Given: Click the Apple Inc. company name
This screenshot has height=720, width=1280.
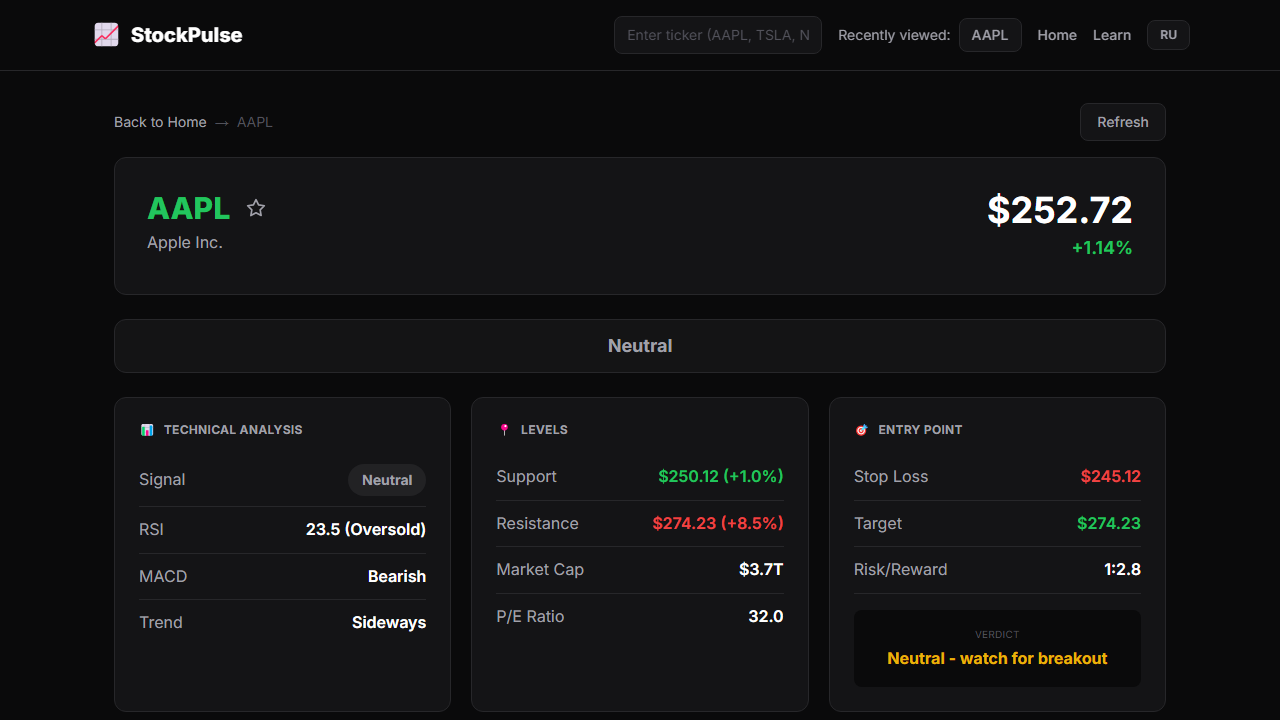Looking at the screenshot, I should point(185,242).
